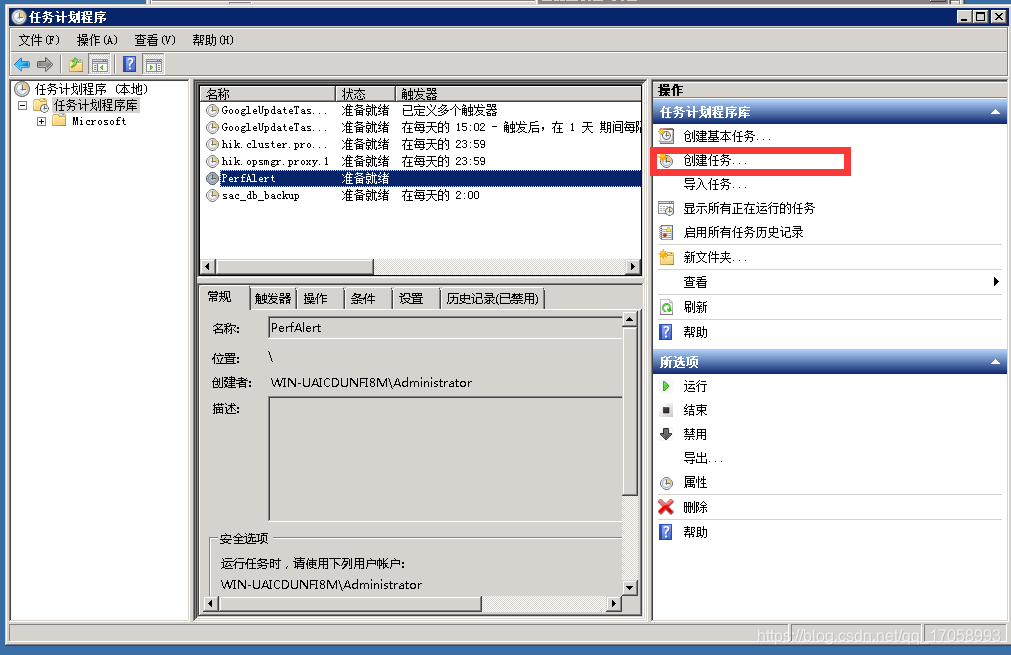
Task: Sort task list by 名称 column header
Action: pos(268,94)
